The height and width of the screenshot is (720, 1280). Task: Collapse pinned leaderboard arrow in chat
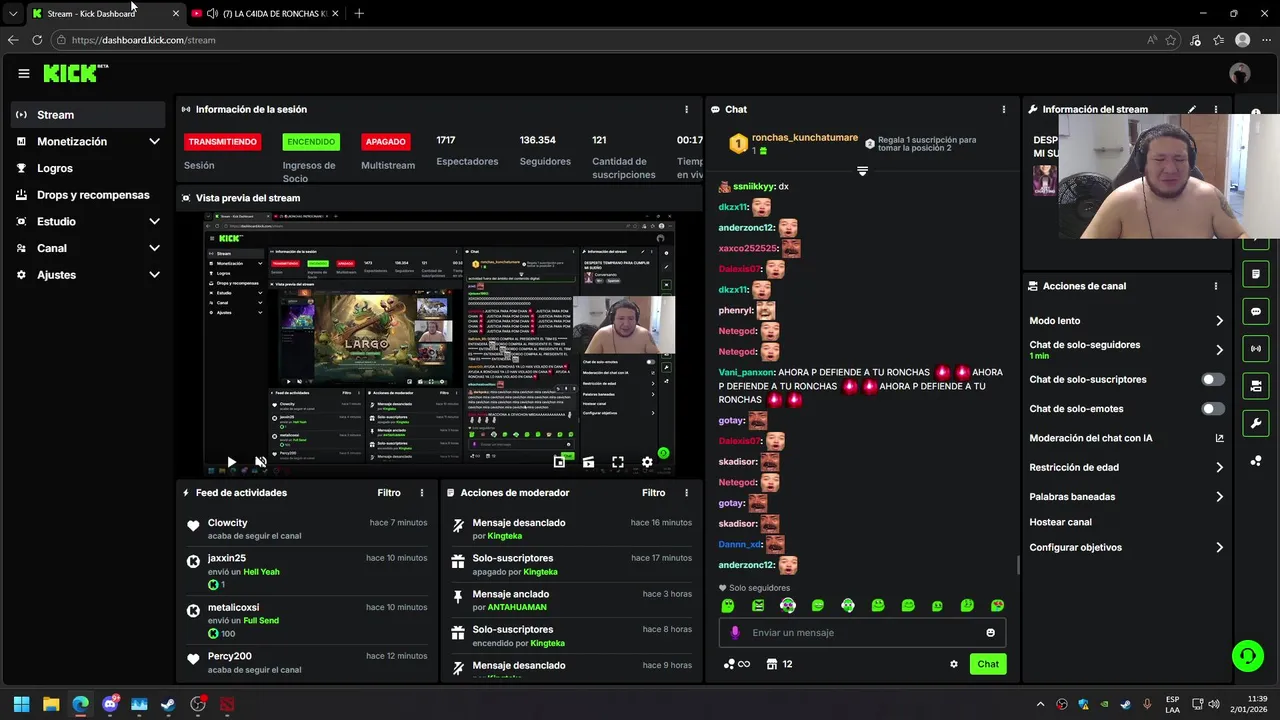(x=862, y=171)
